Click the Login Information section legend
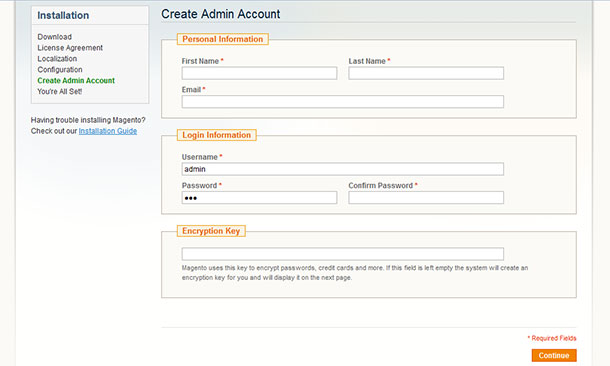Image resolution: width=610 pixels, height=366 pixels. (217, 135)
